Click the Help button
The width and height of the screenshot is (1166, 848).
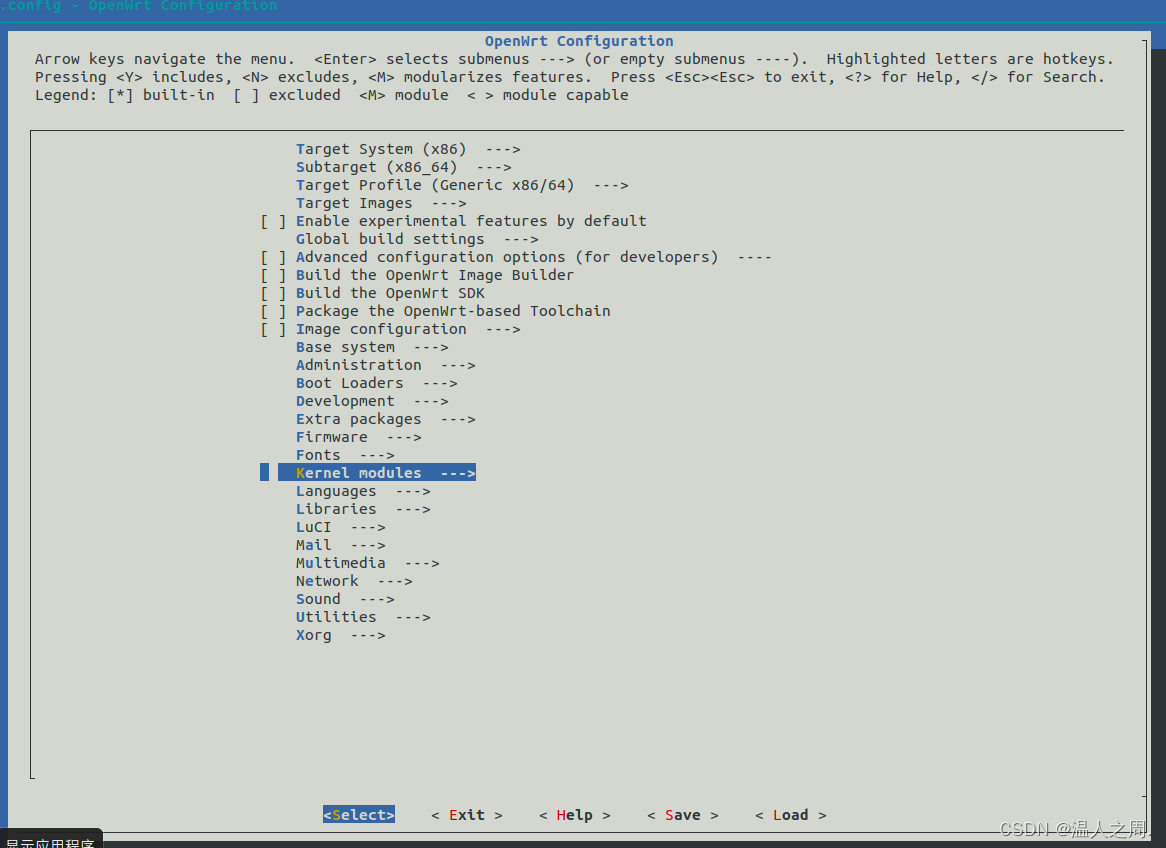pos(575,815)
